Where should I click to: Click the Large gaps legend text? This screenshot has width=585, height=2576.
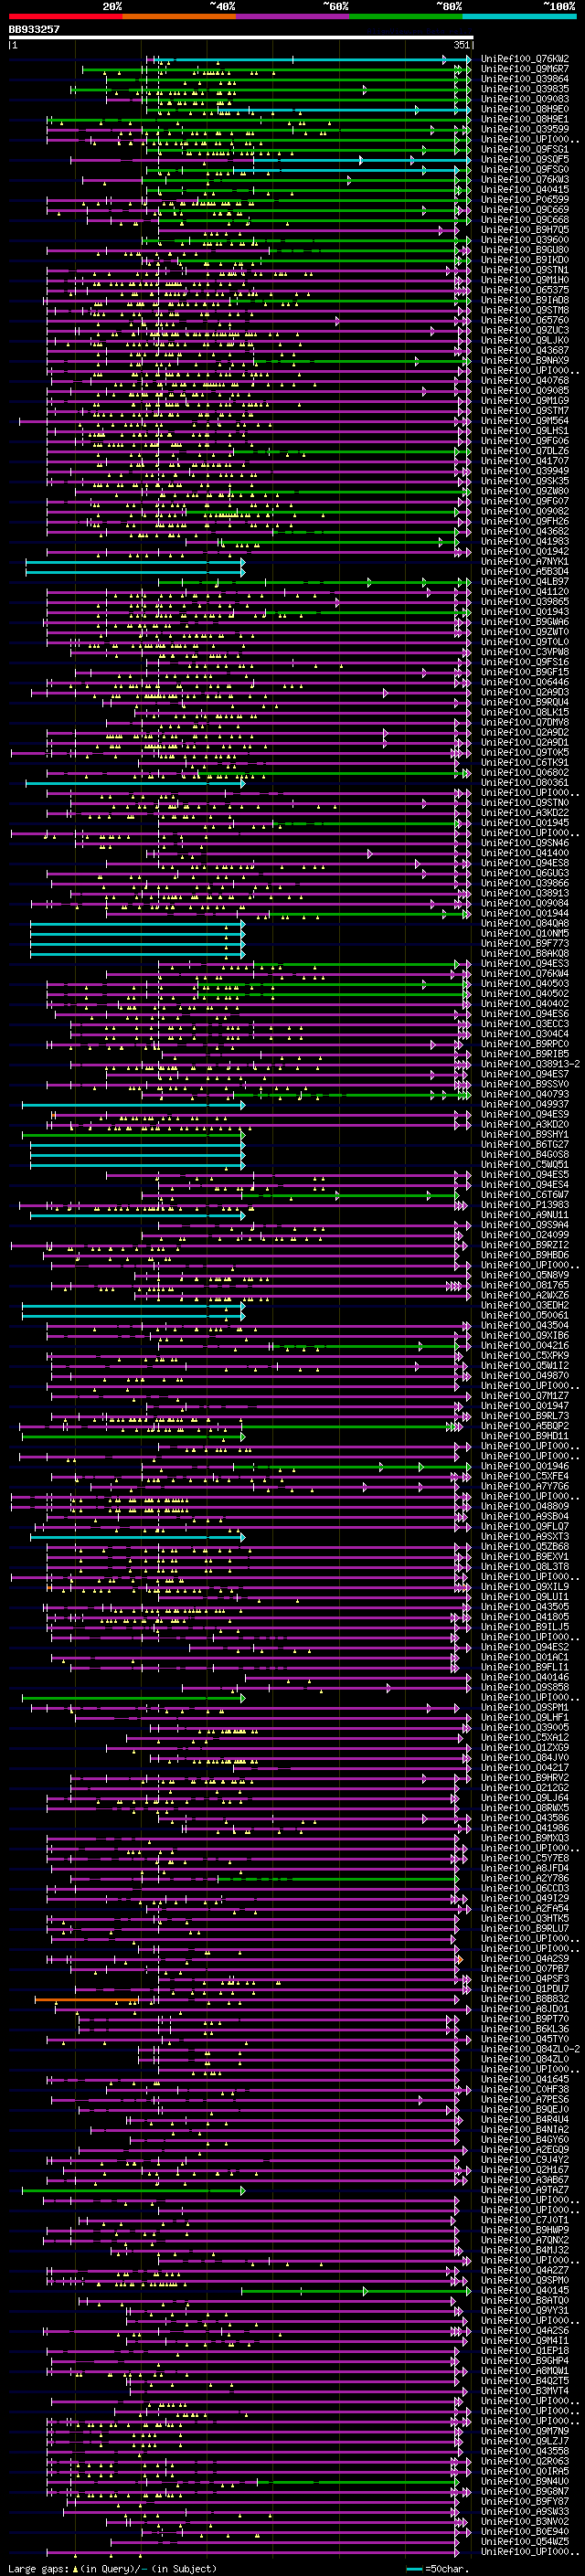pos(112,2568)
